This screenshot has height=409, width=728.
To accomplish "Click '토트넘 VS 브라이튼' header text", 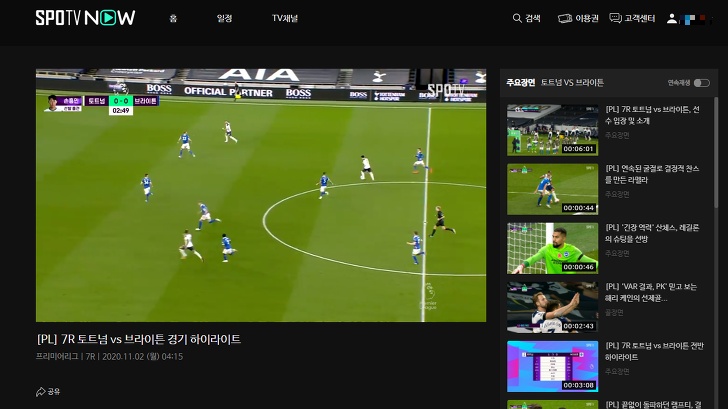I will pyautogui.click(x=572, y=82).
